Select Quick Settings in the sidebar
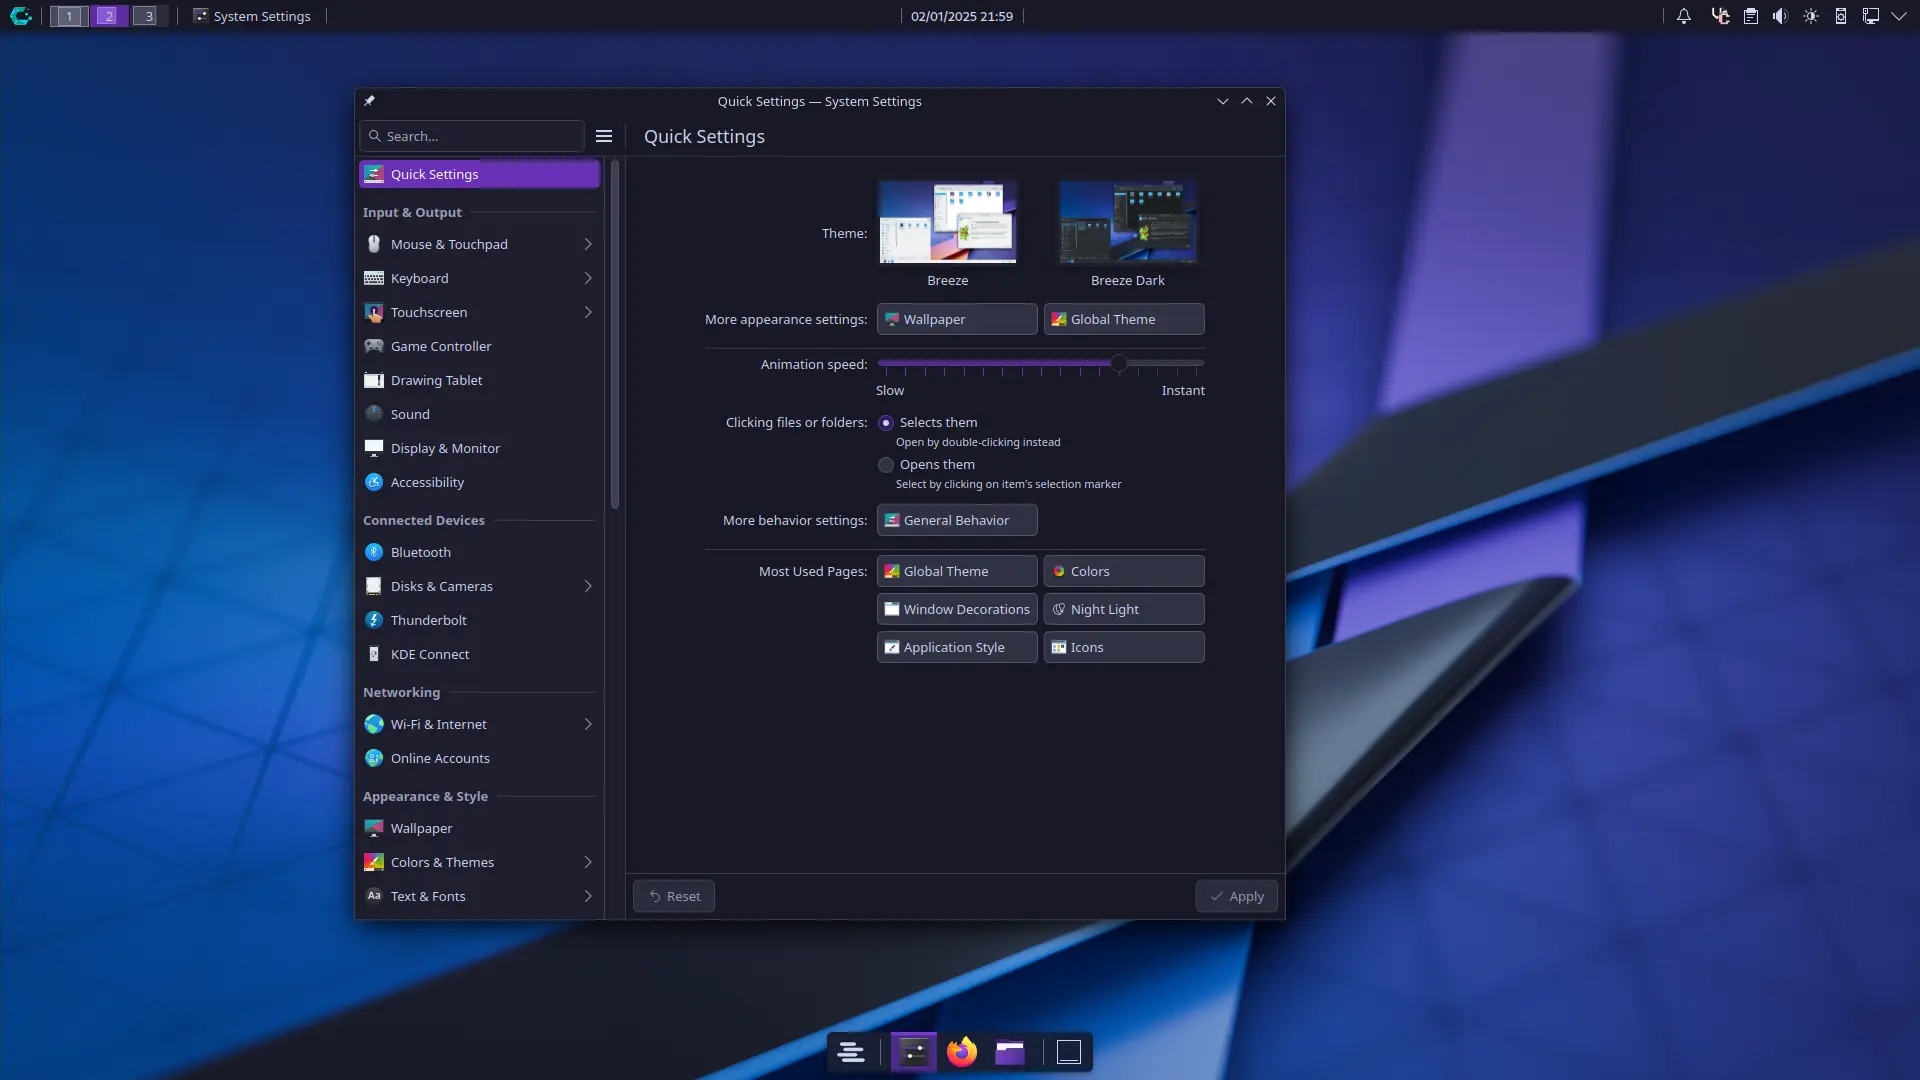Screen dimensions: 1920x1080 pyautogui.click(x=479, y=174)
